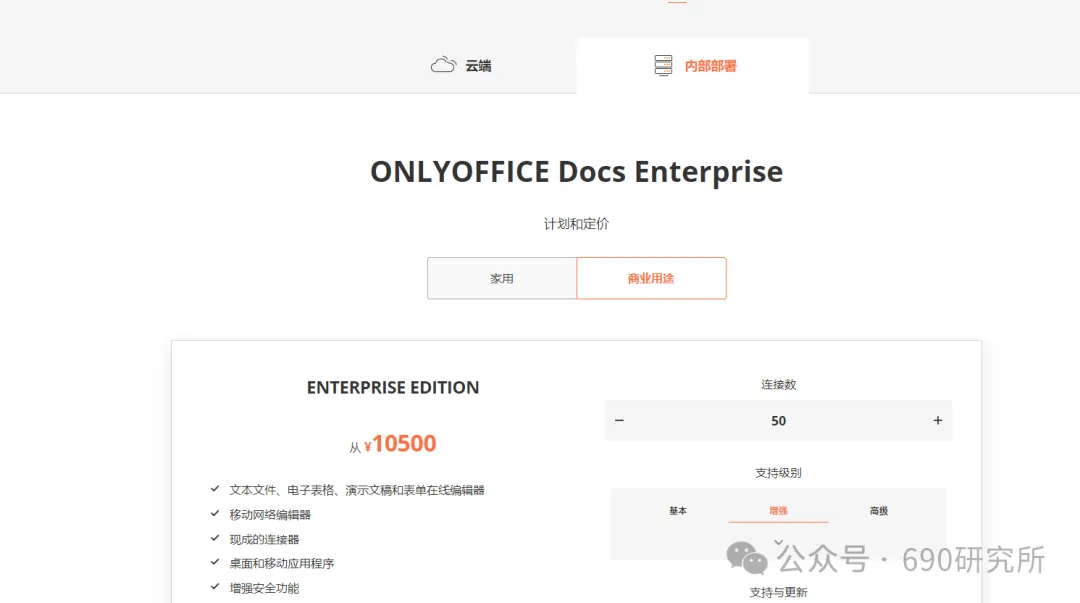Viewport: 1080px width, 603px height.
Task: Click the 移动网络编辑器 feature text
Action: coord(270,515)
